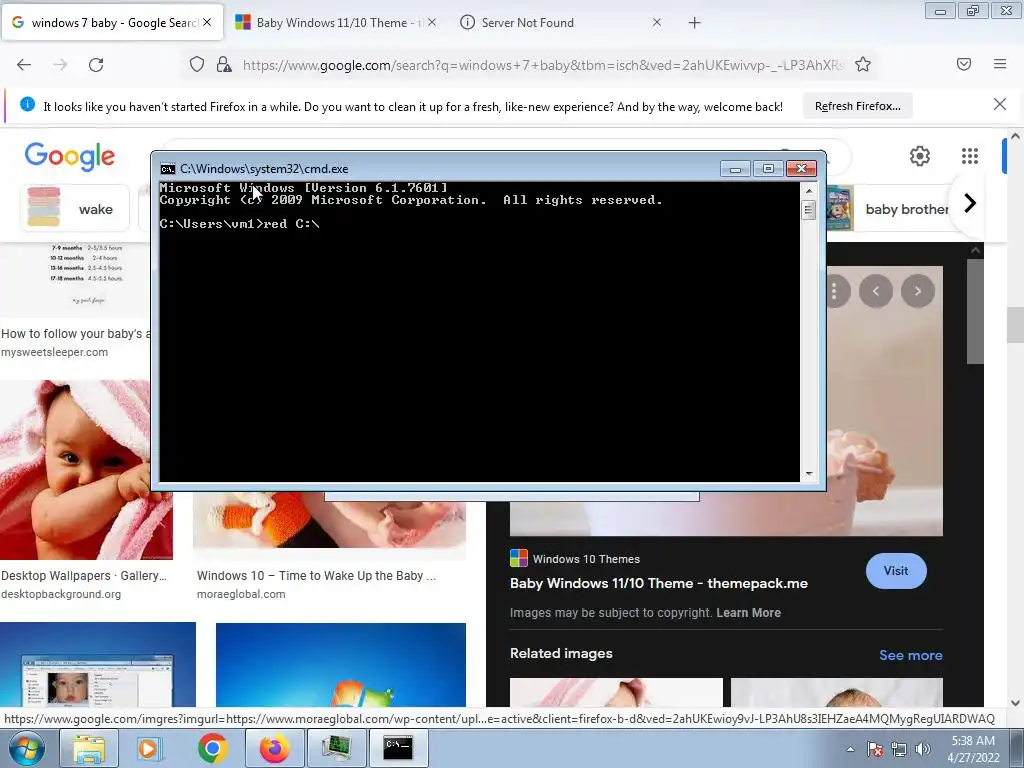Open the Windows 7 logo wallpaper thumbnail
Screen dimensions: 1024x768
[x=340, y=664]
